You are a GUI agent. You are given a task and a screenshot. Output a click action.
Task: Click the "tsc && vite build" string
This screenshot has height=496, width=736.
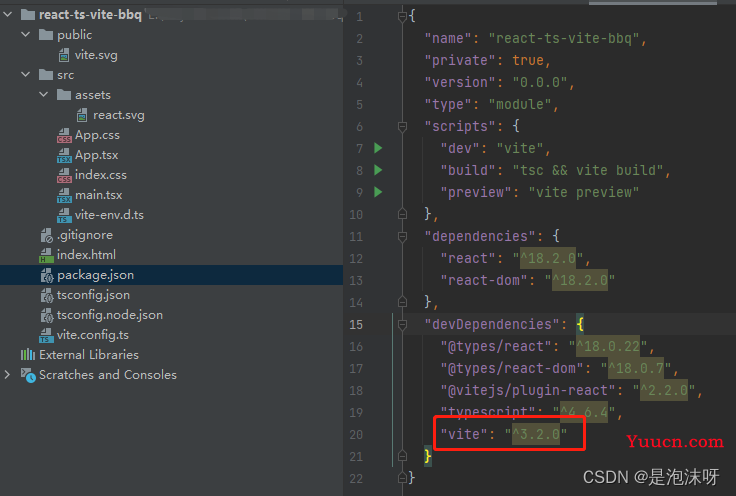(588, 170)
